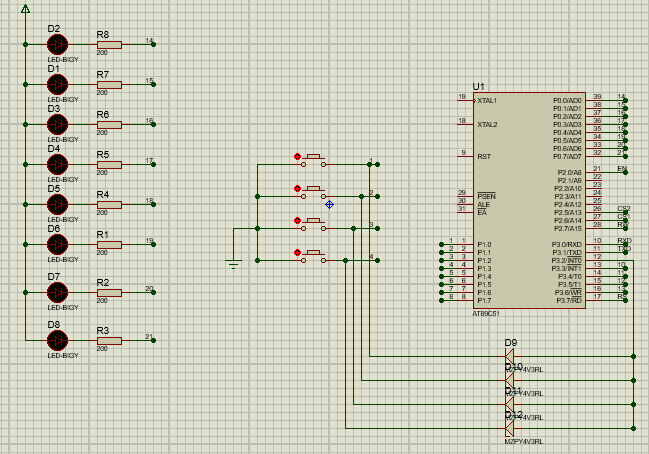The height and width of the screenshot is (454, 649).
Task: Toggle red latch dot of button on net 3
Action: (297, 221)
